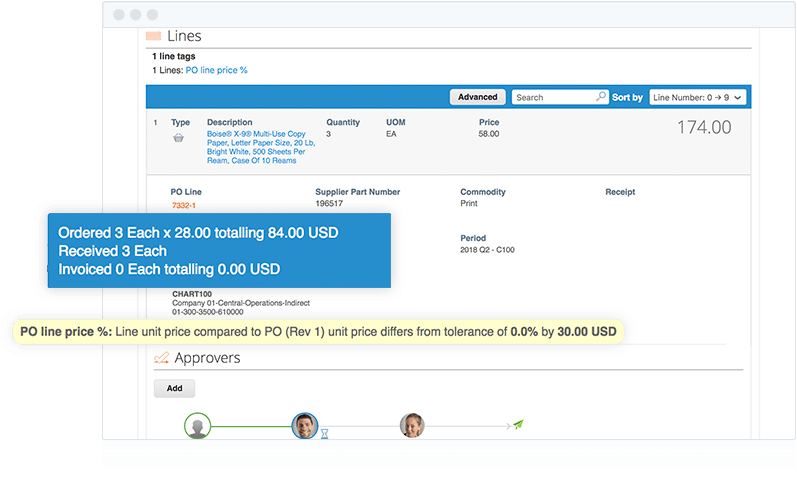Image resolution: width=797 pixels, height=488 pixels.
Task: Click the orange Lines section icon
Action: pyautogui.click(x=154, y=36)
